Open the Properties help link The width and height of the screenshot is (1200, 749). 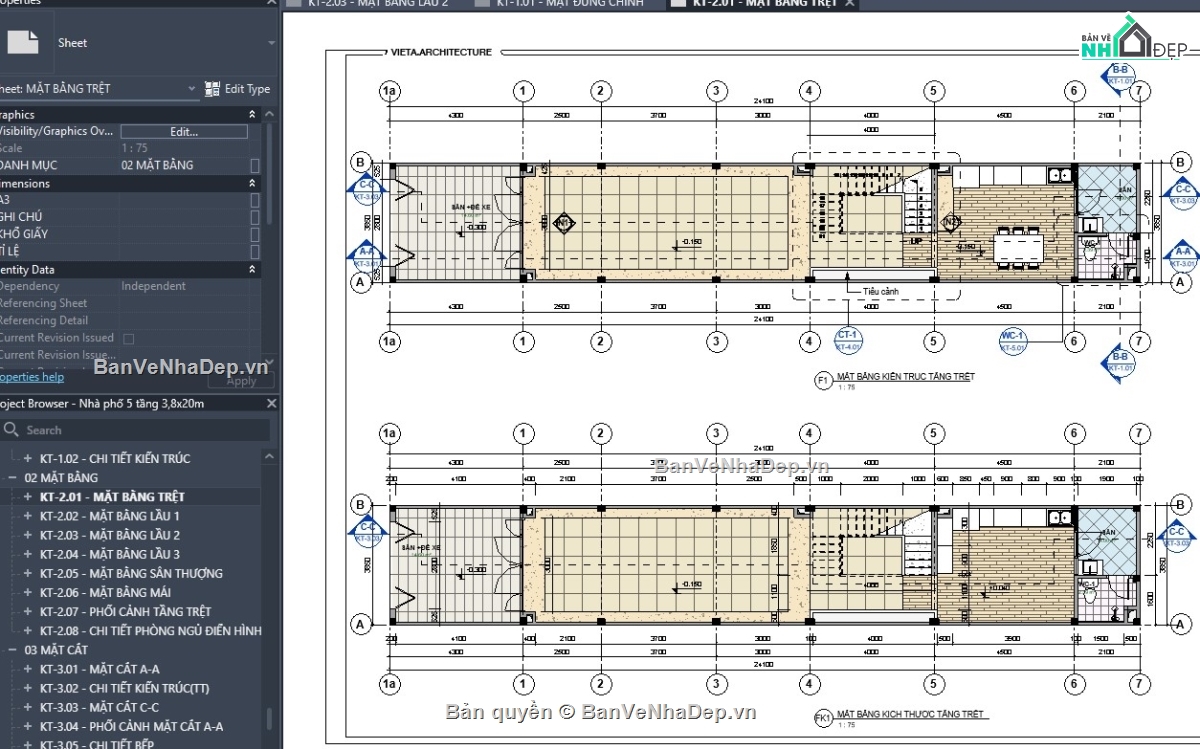[32, 377]
